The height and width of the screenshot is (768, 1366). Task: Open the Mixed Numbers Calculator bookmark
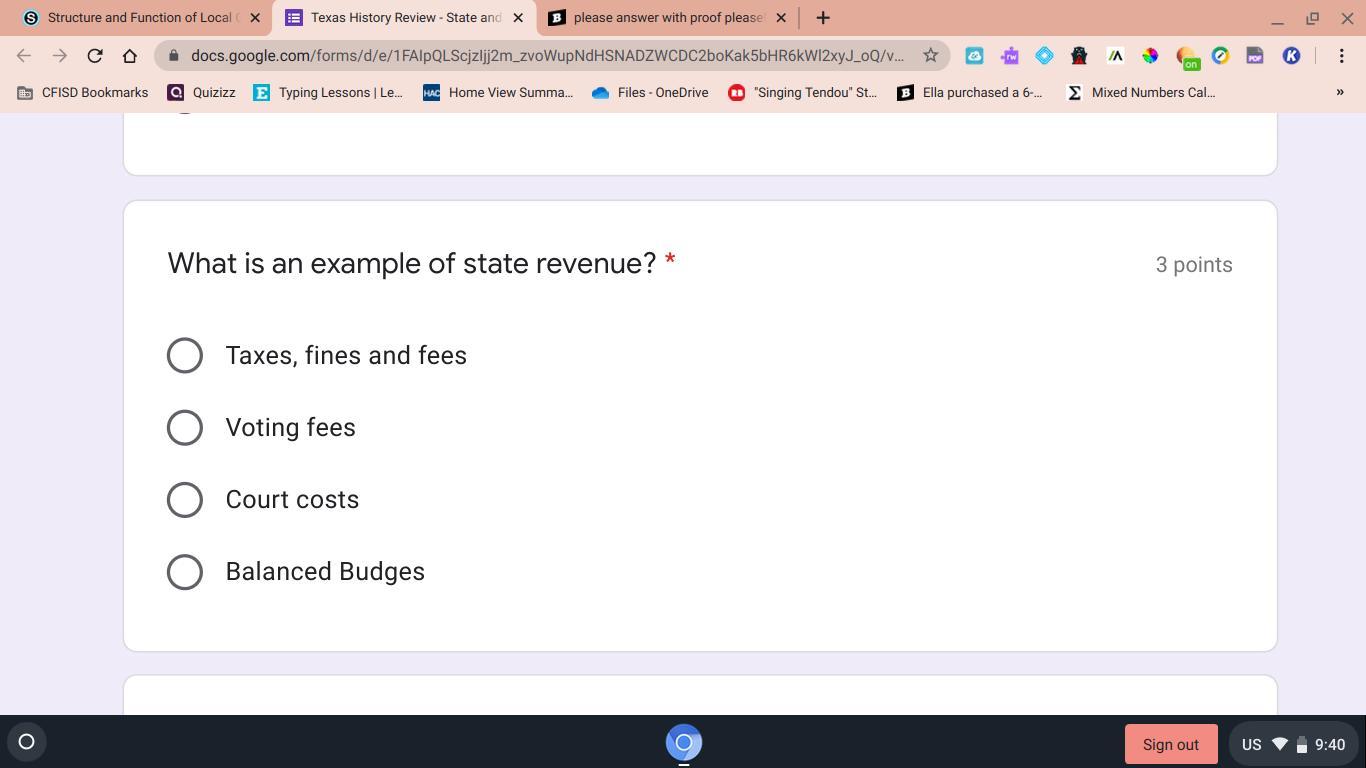[x=1141, y=92]
